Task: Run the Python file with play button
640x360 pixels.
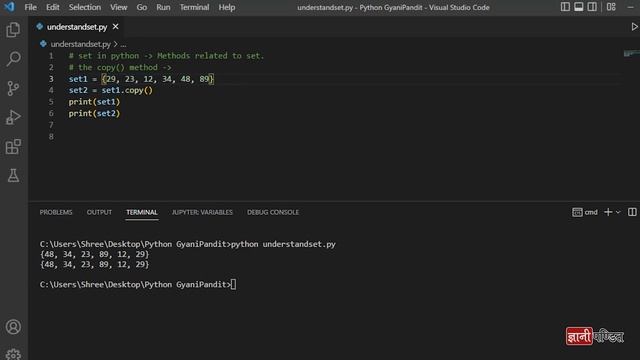Action: 634,27
